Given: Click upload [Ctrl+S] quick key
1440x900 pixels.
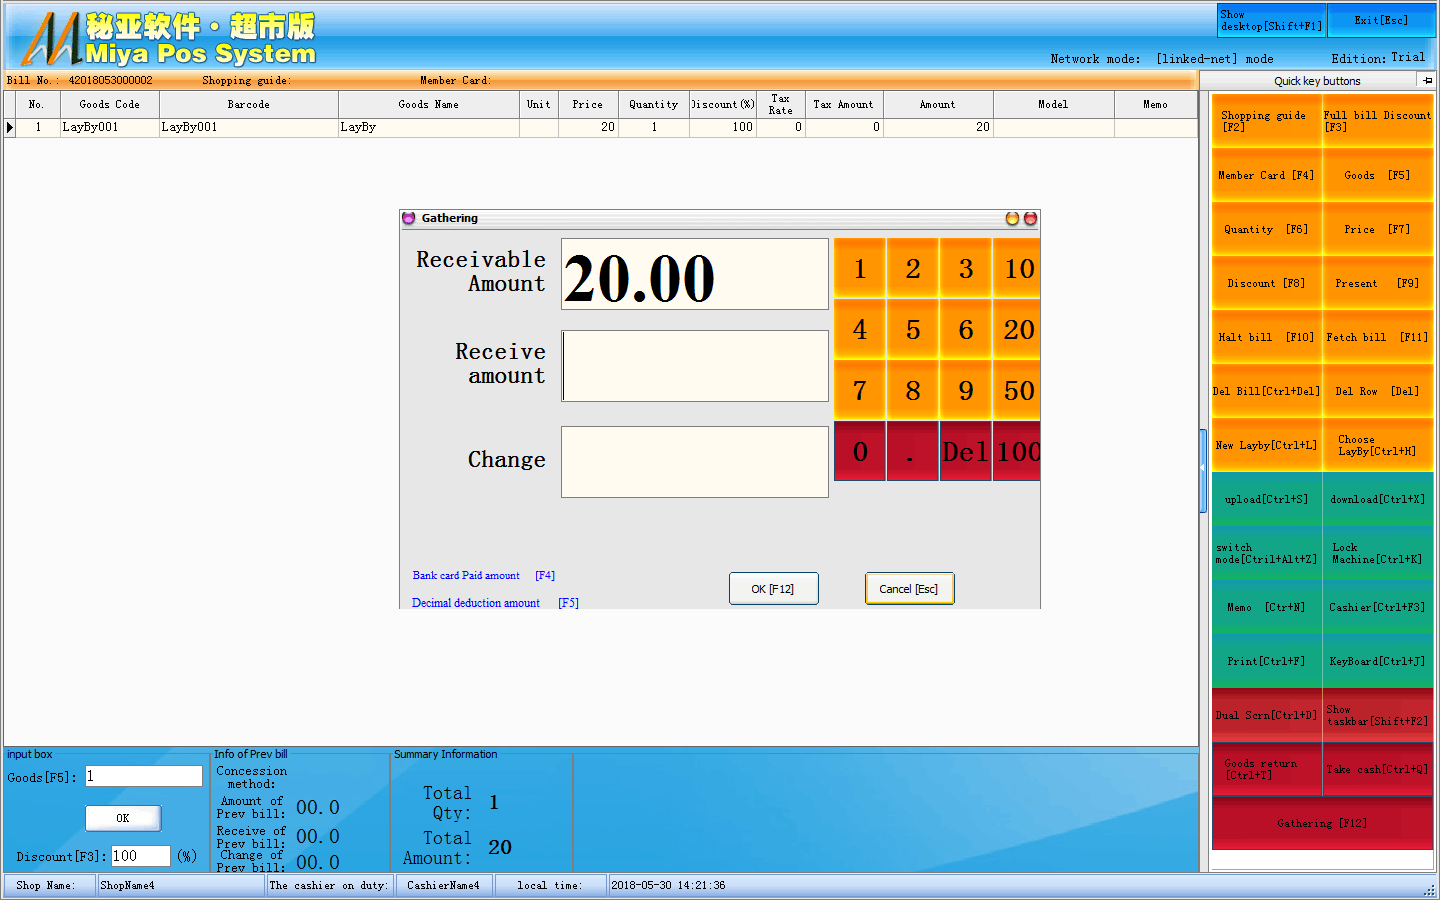Looking at the screenshot, I should point(1266,499).
